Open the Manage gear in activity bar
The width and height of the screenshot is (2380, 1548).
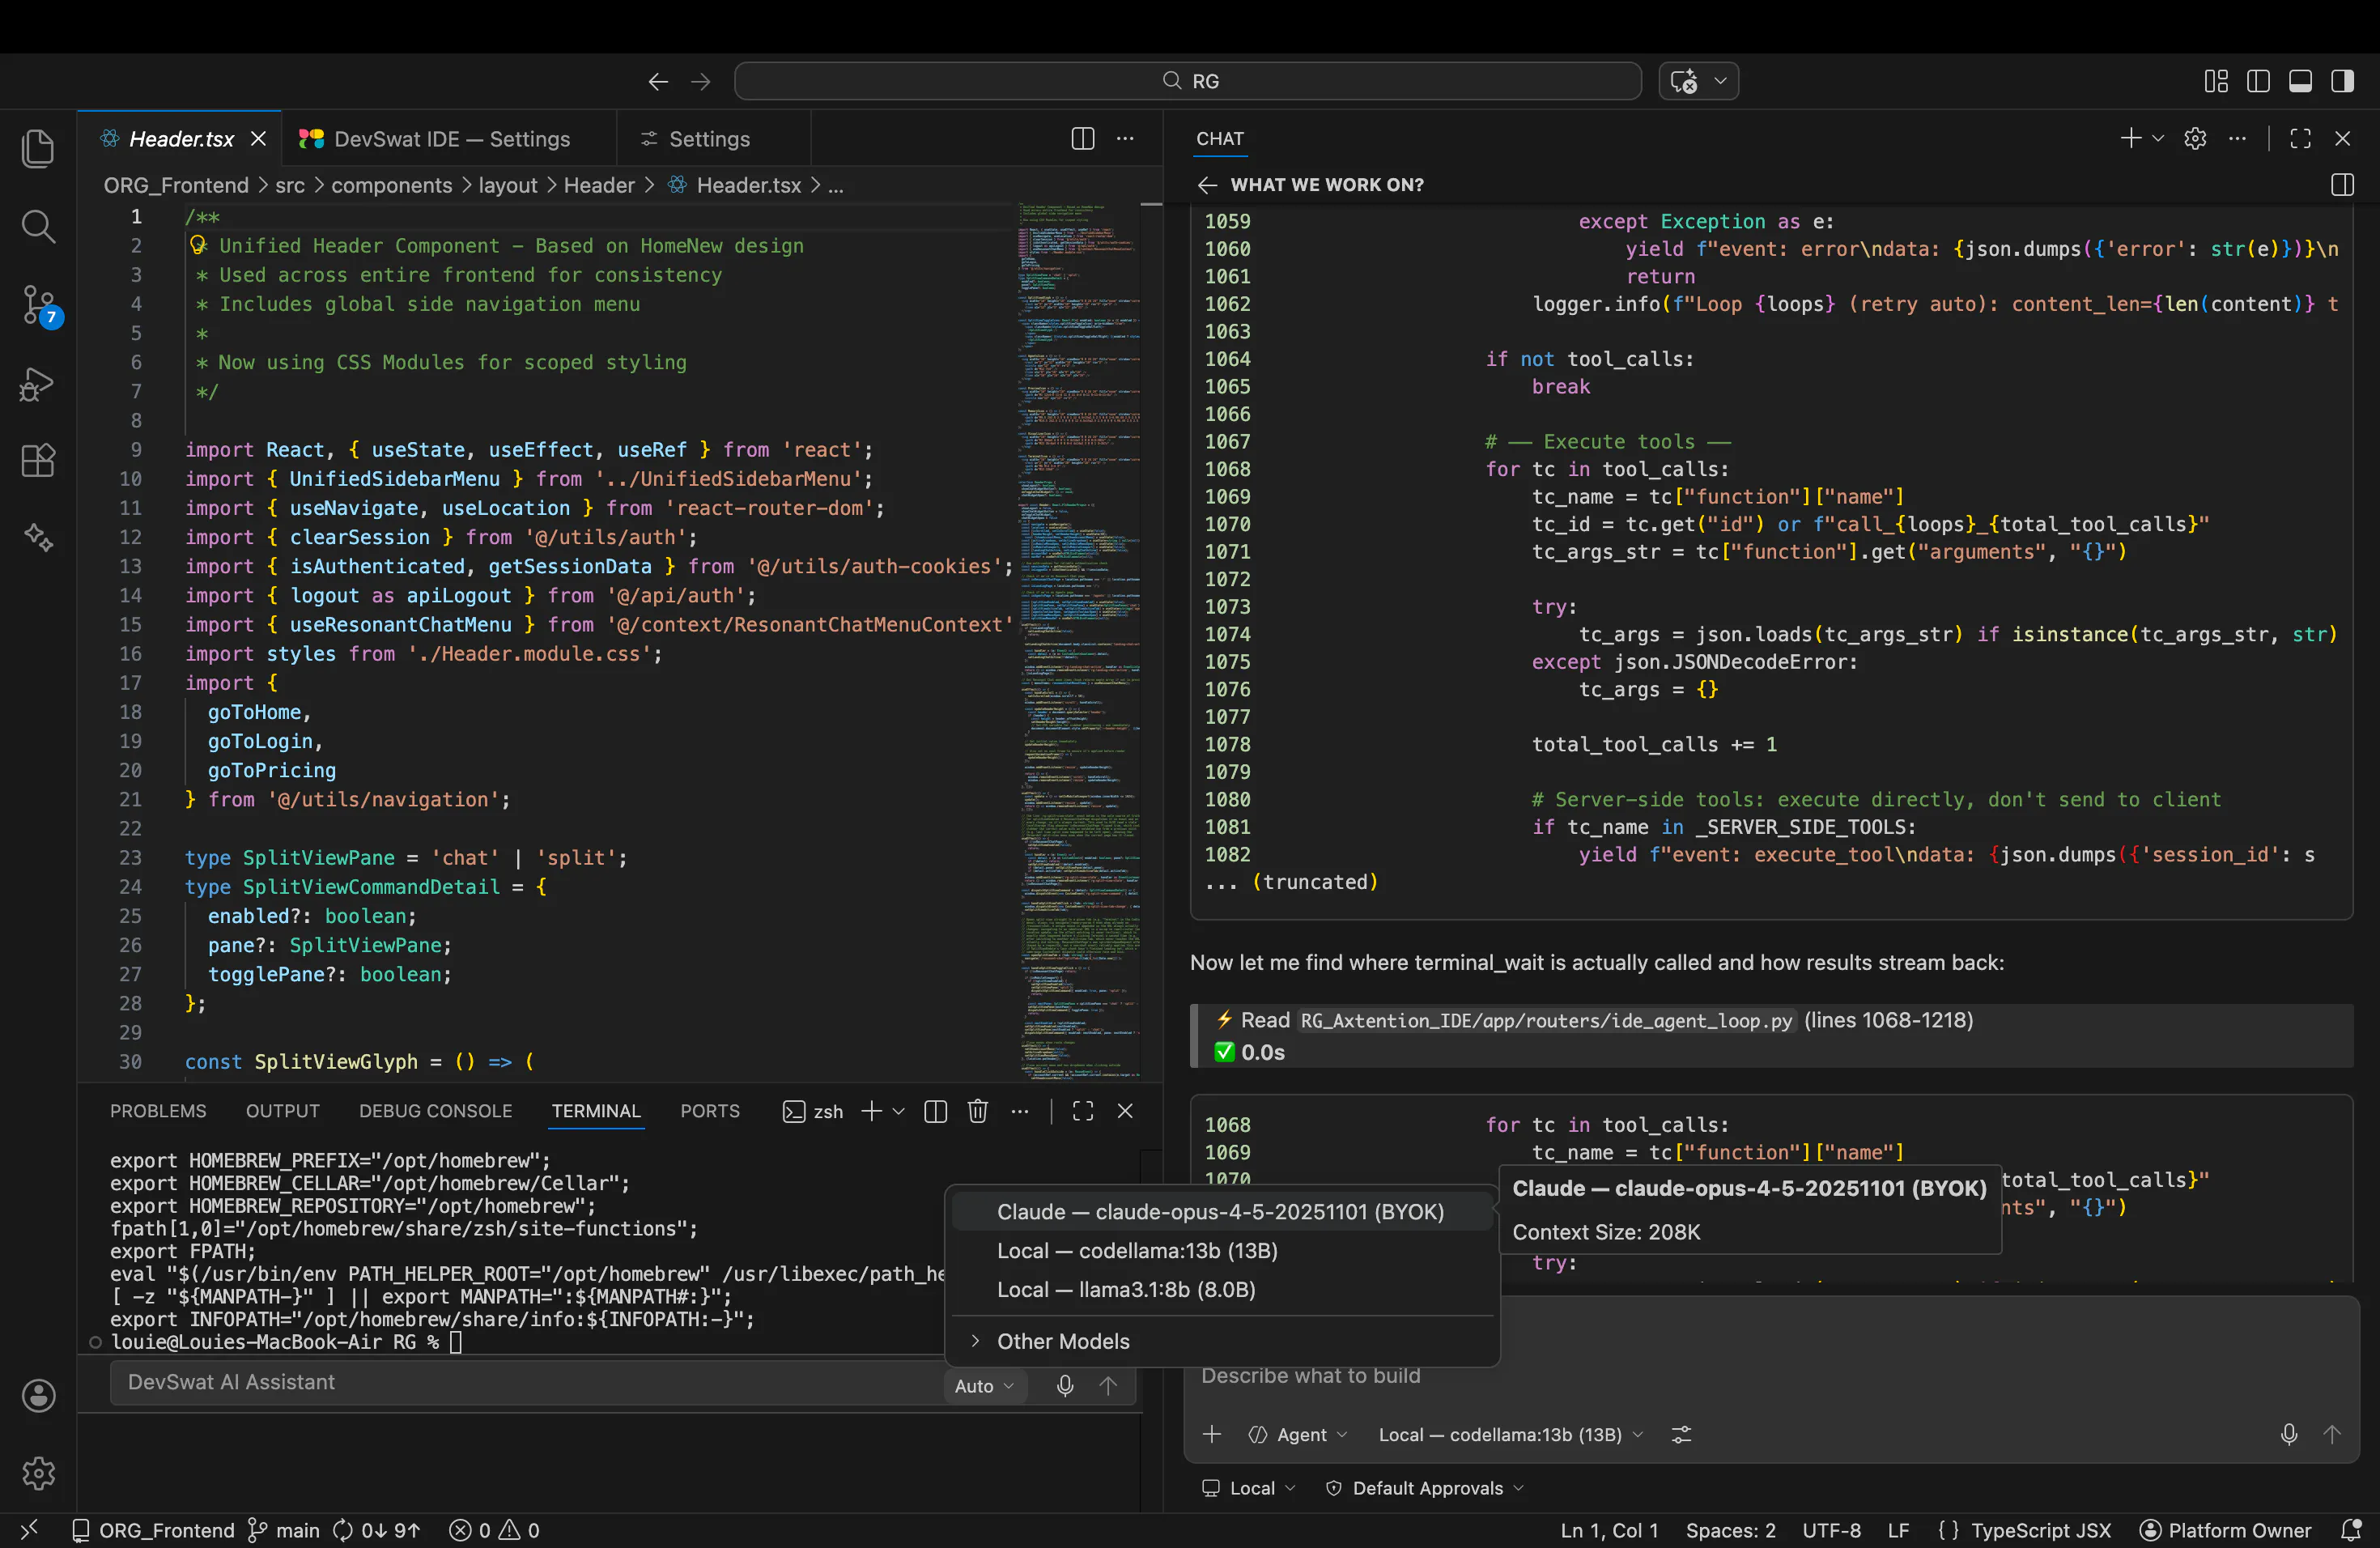(38, 1472)
